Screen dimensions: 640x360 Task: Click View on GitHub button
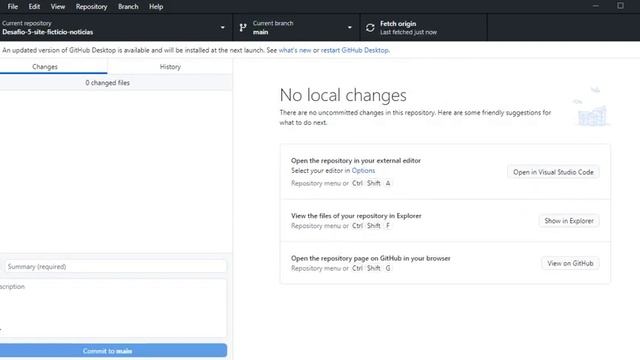(x=570, y=263)
